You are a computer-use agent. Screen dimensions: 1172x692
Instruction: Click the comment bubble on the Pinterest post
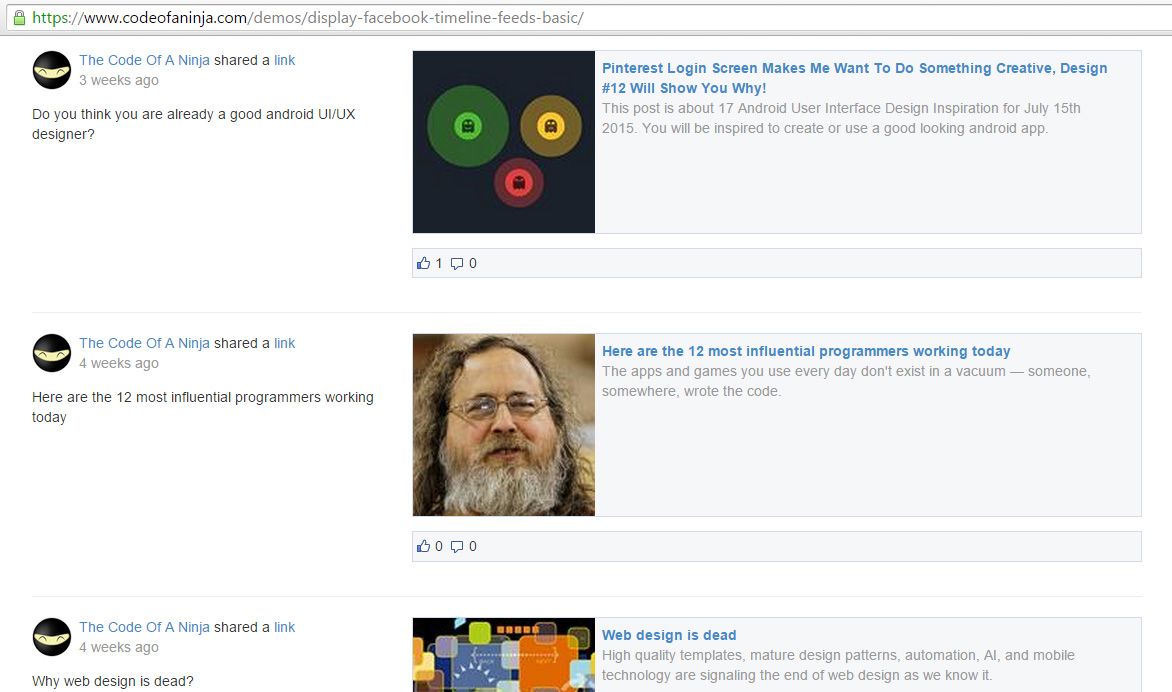point(455,263)
